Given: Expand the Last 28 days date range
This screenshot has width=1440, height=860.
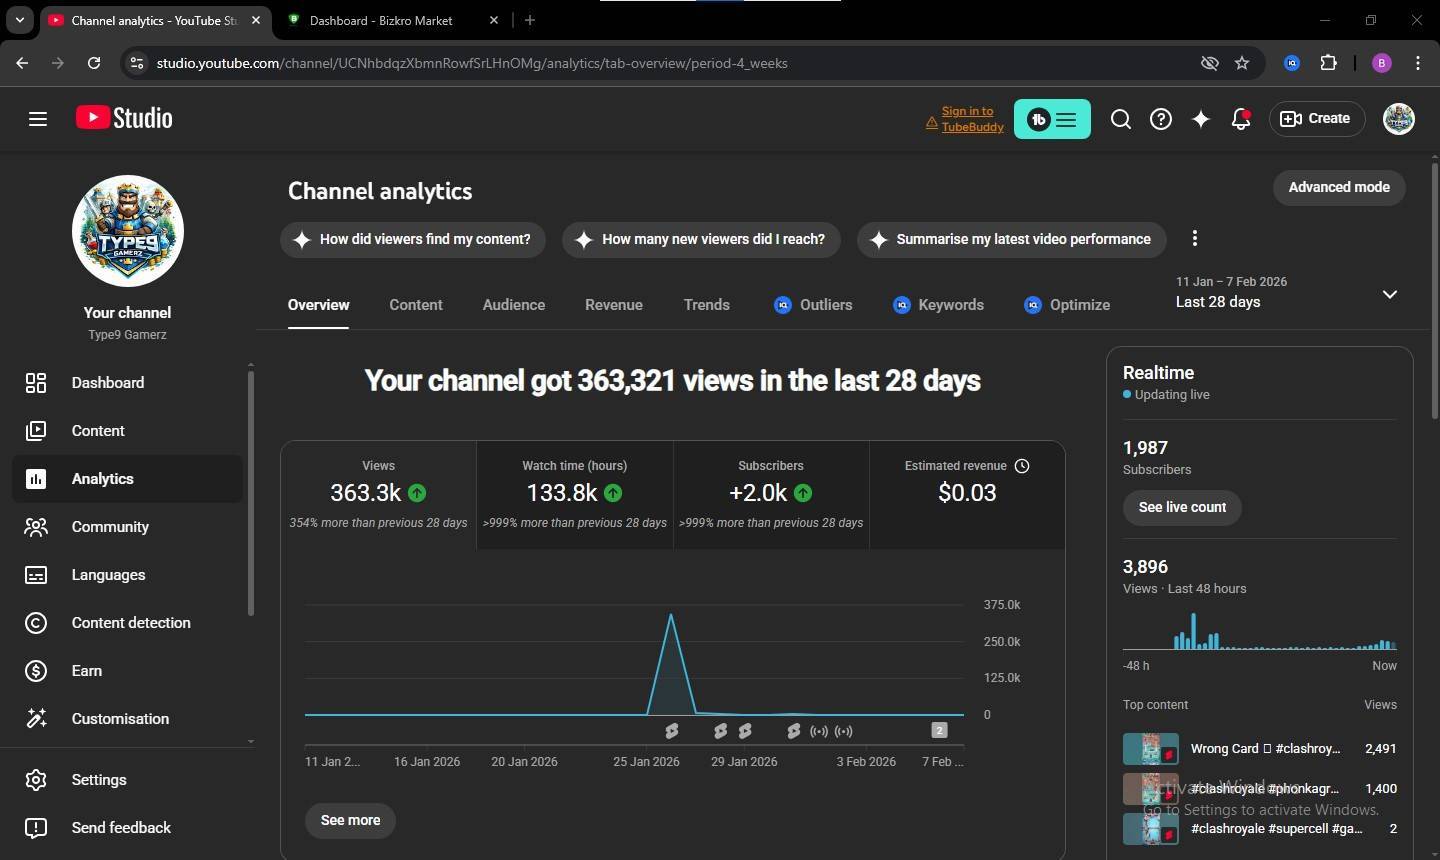Looking at the screenshot, I should [1389, 294].
